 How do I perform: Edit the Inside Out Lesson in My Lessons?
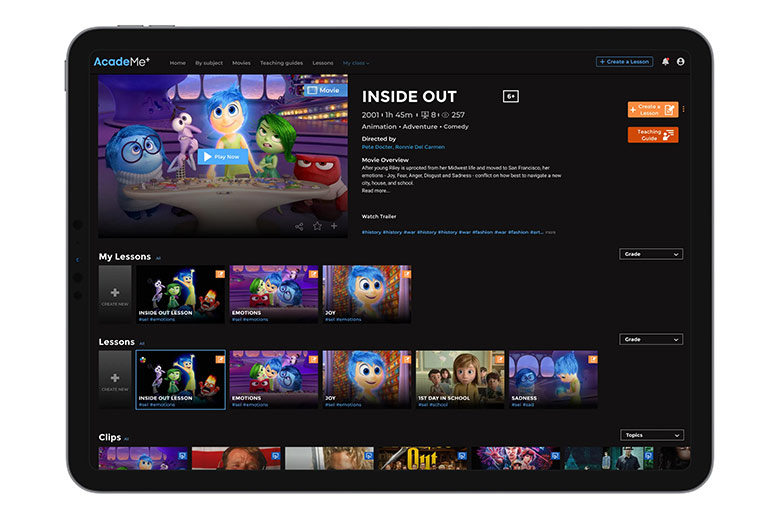(x=220, y=274)
